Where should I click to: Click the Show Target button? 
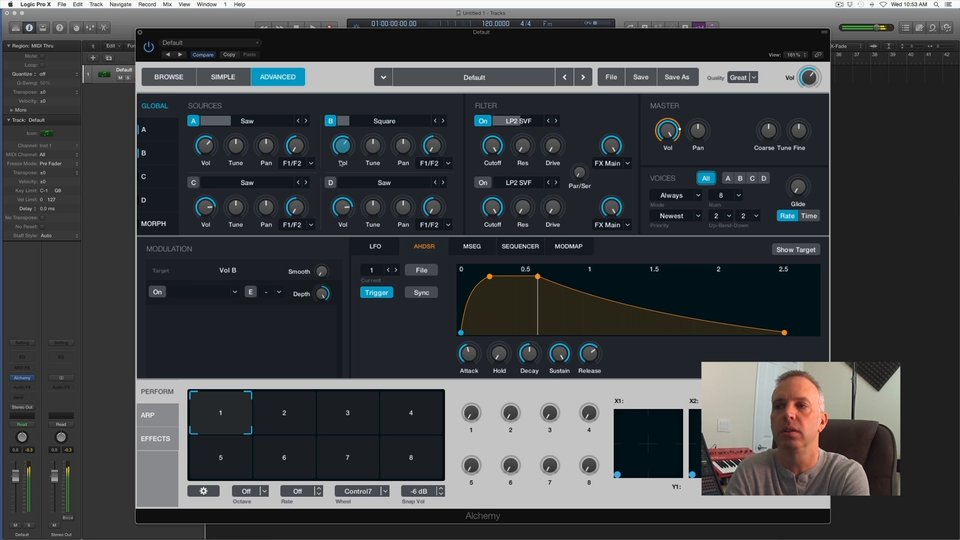[795, 250]
